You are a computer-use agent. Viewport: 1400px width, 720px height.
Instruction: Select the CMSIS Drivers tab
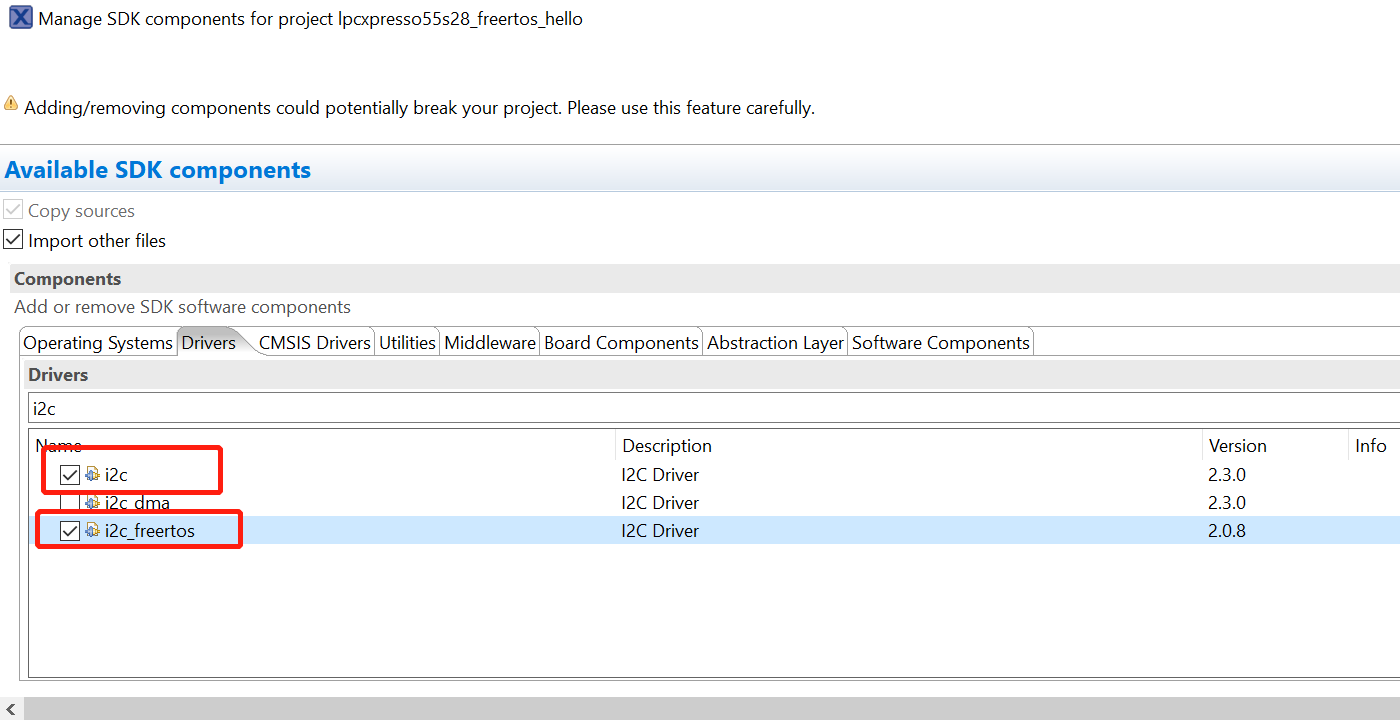click(313, 342)
